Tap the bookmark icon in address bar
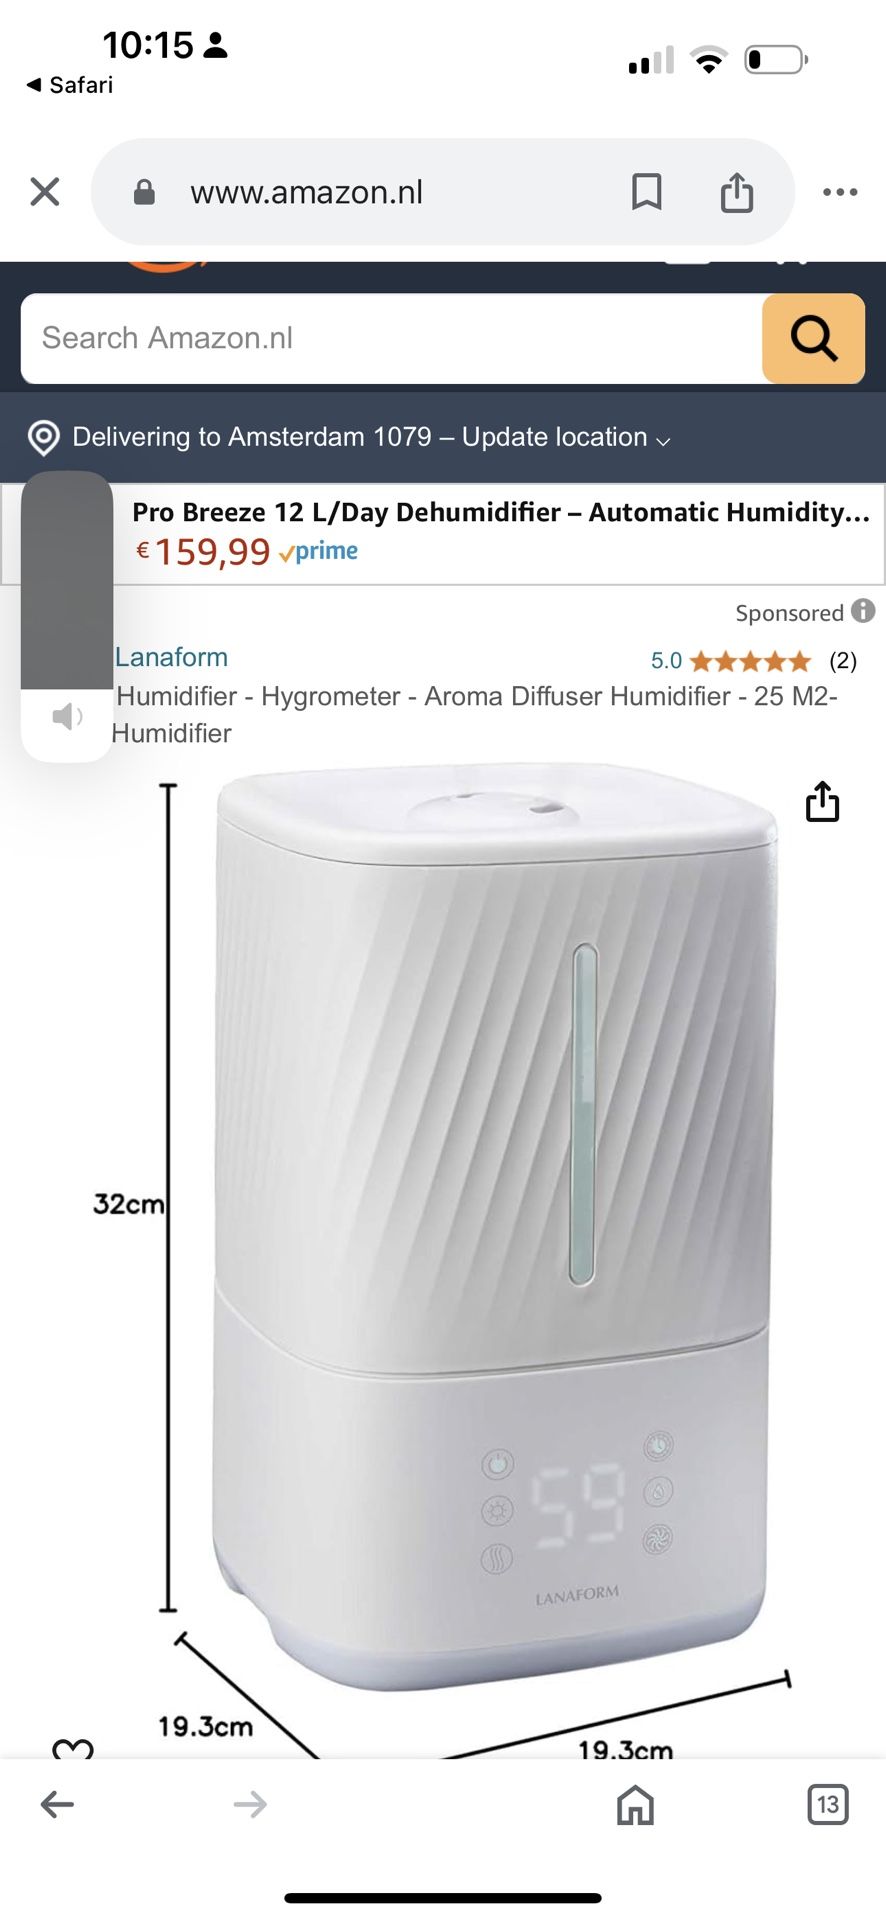The height and width of the screenshot is (1920, 886). click(647, 192)
